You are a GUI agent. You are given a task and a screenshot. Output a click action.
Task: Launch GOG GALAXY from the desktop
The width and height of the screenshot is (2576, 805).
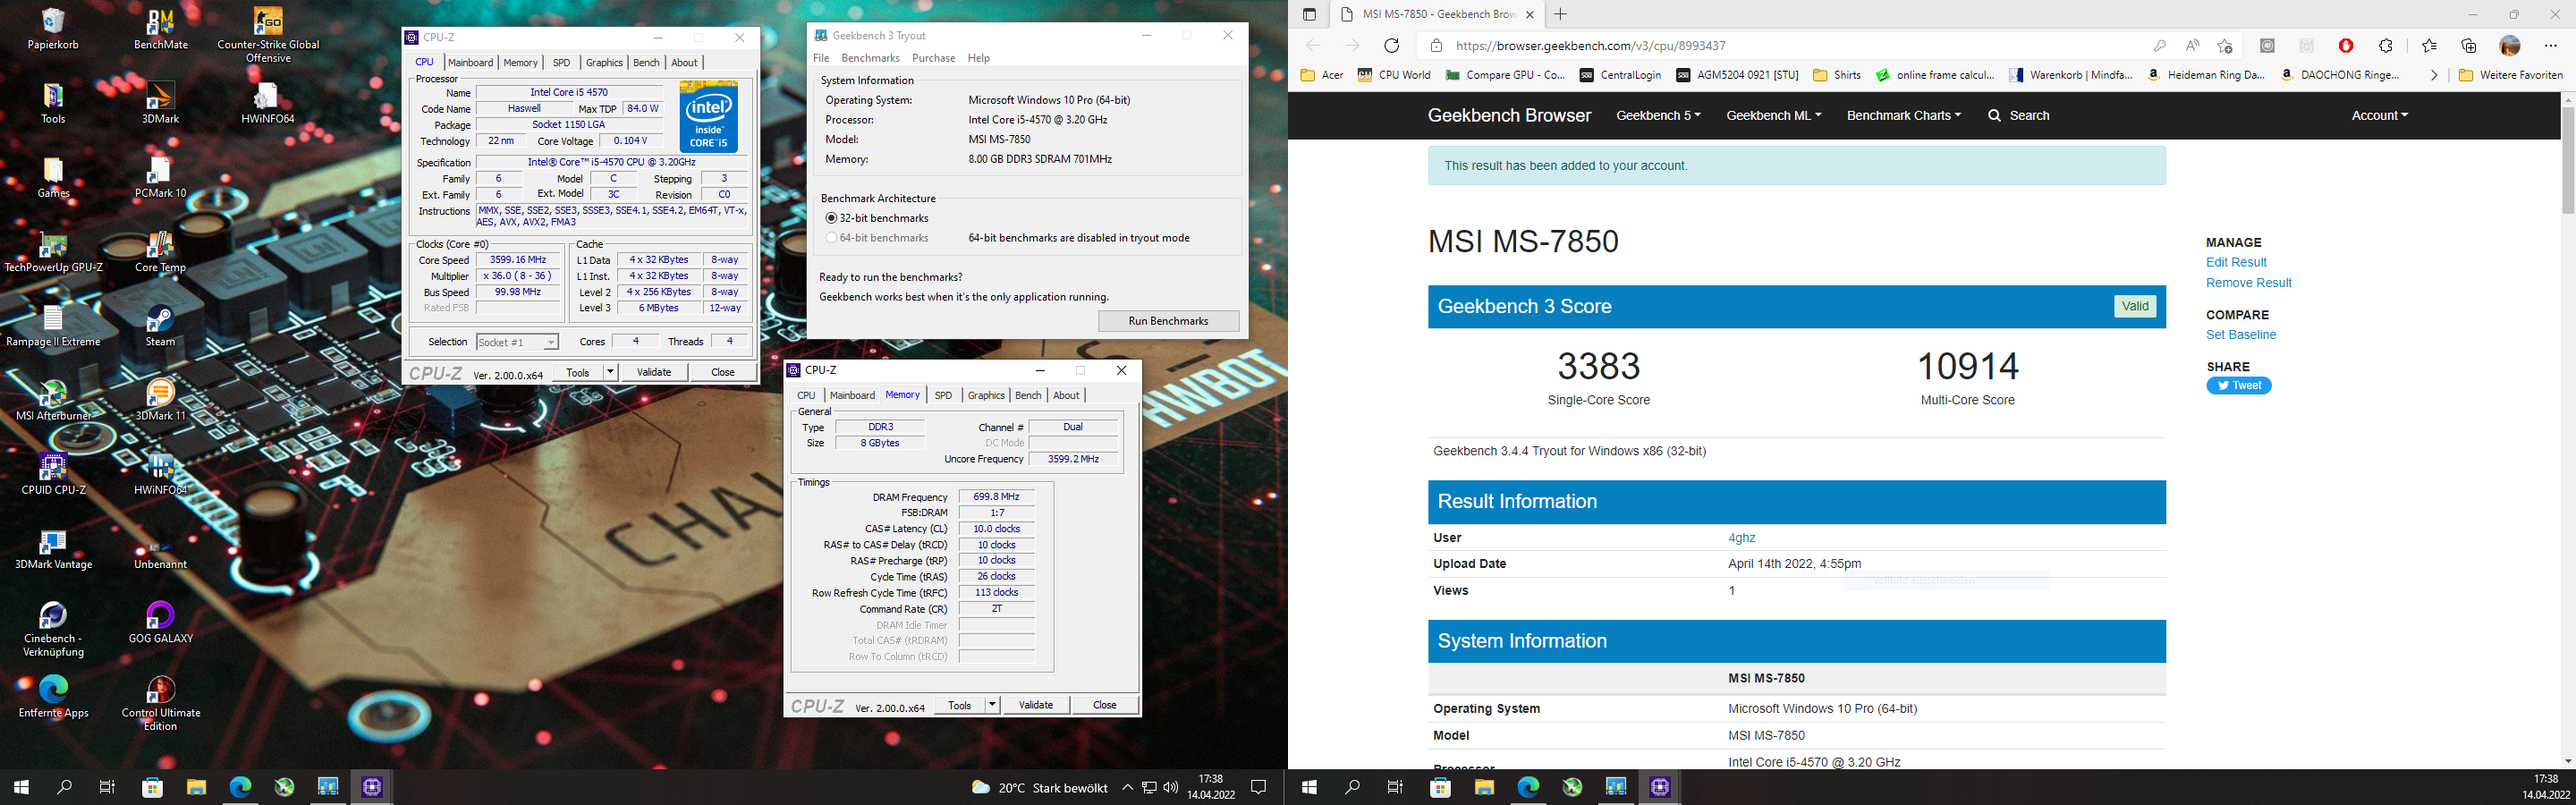tap(160, 622)
